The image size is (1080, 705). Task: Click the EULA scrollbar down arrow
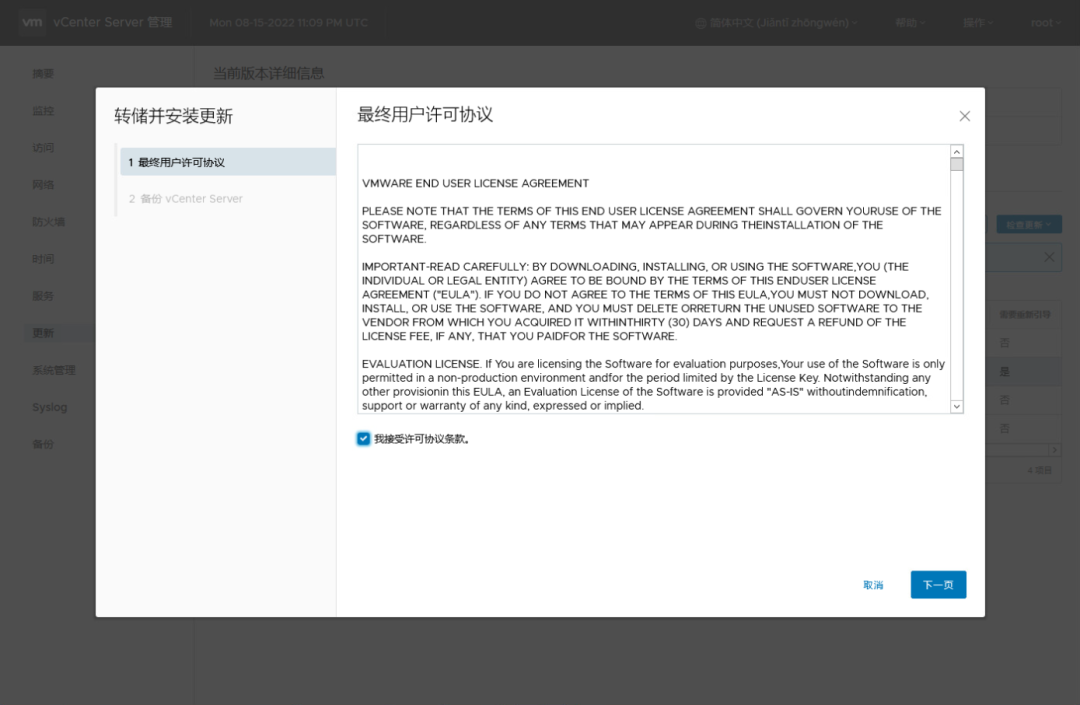click(x=957, y=407)
